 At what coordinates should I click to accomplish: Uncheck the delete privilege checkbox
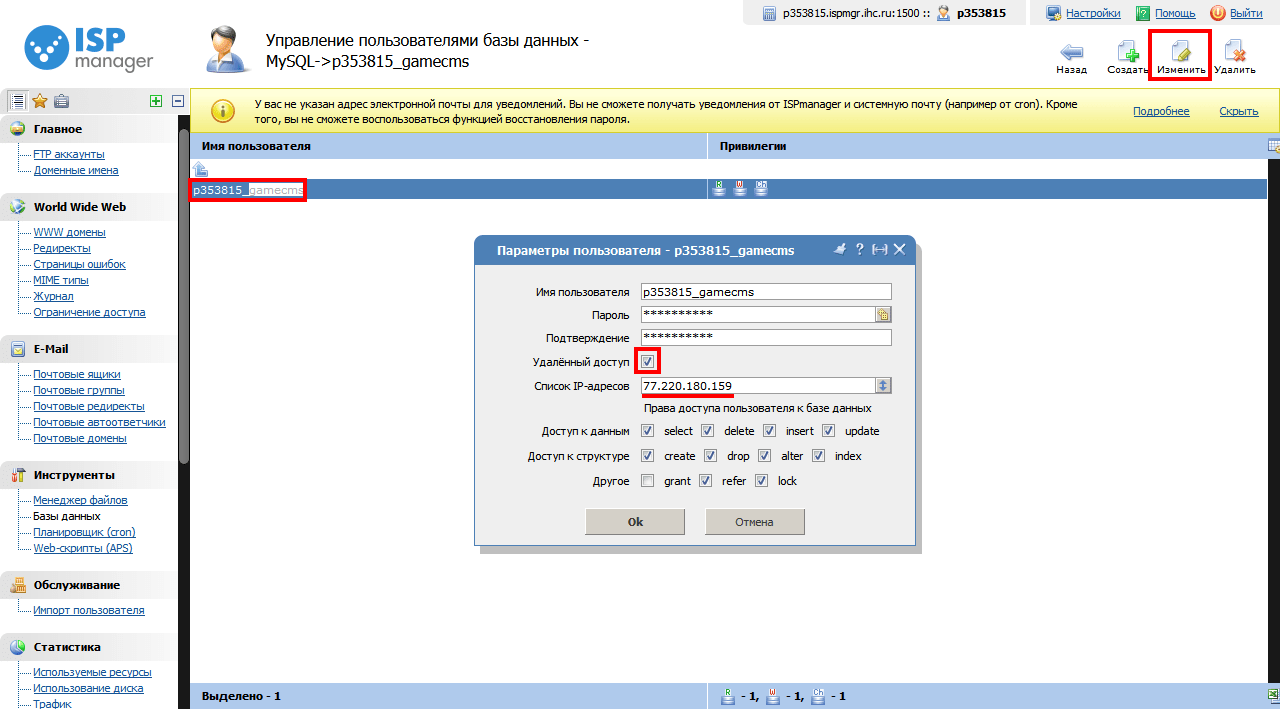point(707,431)
